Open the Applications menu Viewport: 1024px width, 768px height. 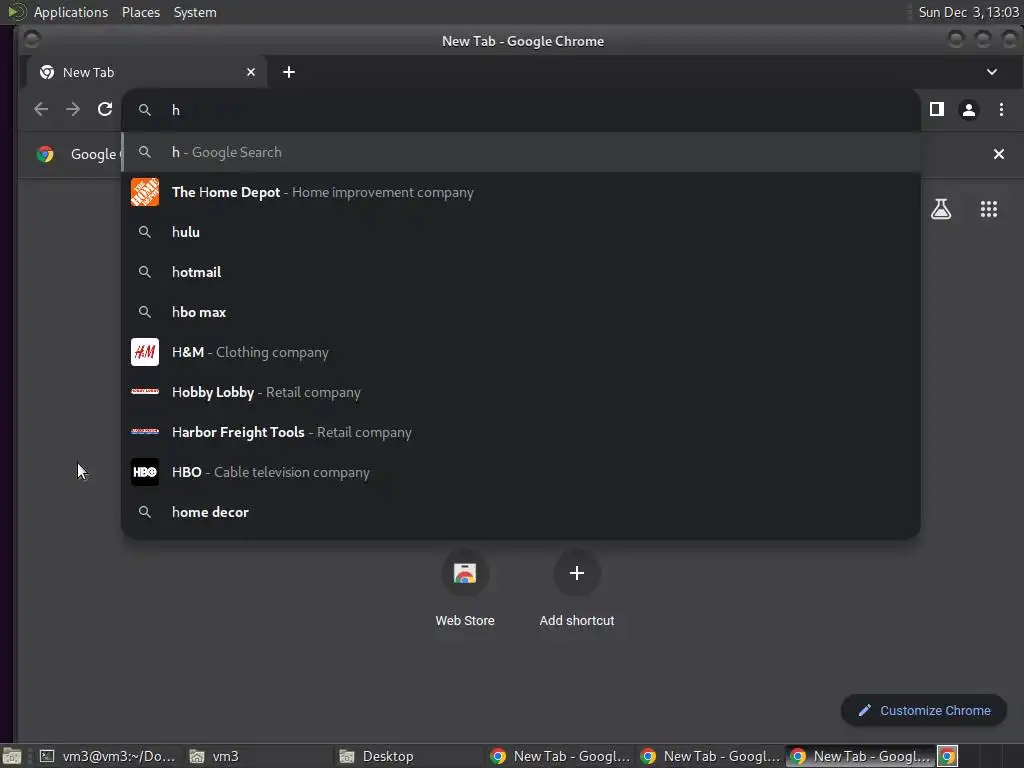point(71,12)
